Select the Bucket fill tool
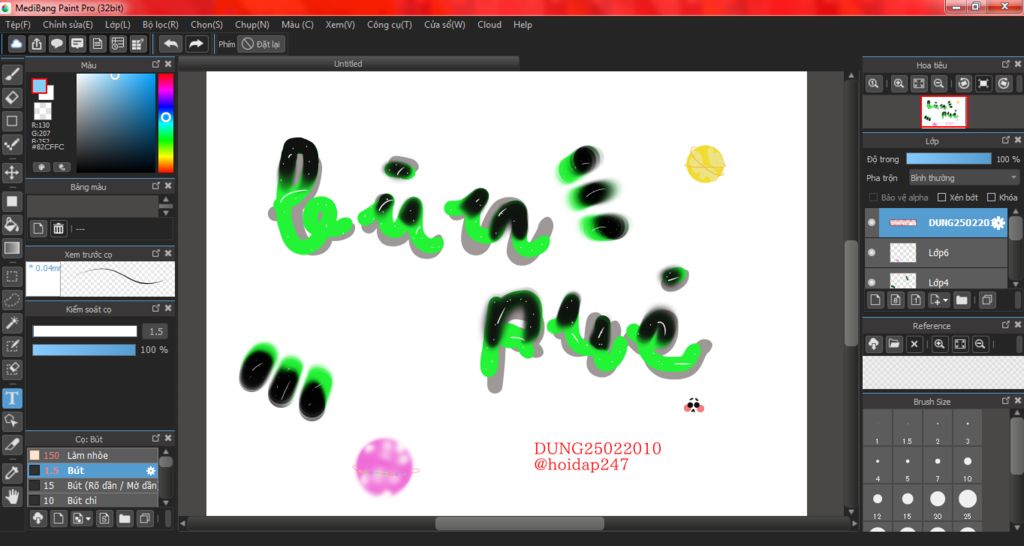1024x546 pixels. tap(12, 225)
